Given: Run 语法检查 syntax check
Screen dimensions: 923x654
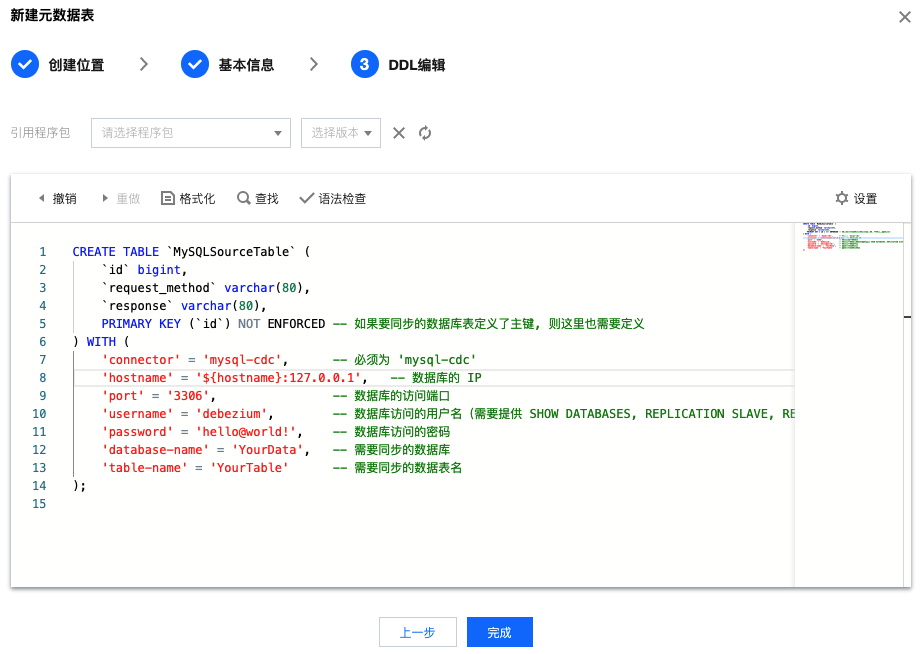Looking at the screenshot, I should (x=333, y=198).
